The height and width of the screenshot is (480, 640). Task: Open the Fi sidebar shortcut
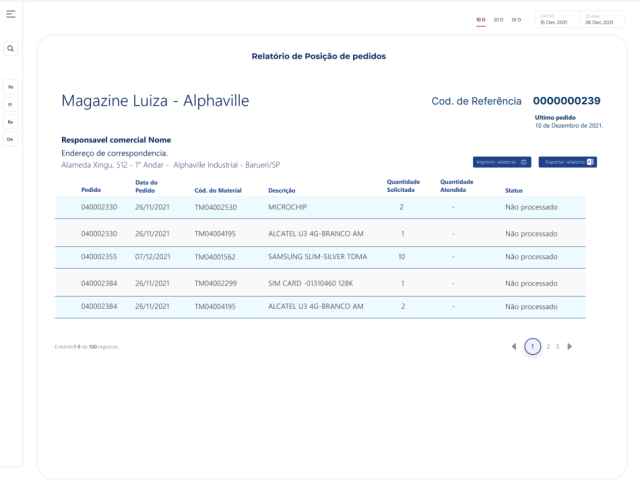click(x=11, y=104)
